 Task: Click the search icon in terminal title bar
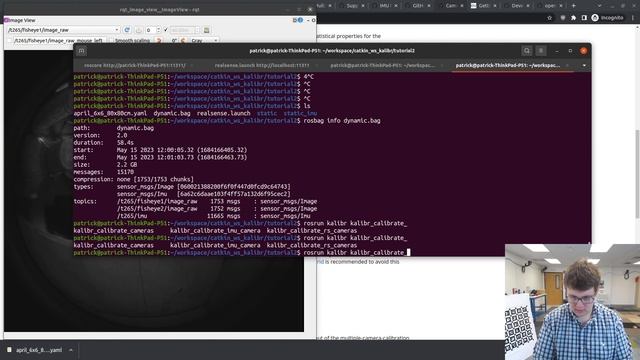coord(527,51)
